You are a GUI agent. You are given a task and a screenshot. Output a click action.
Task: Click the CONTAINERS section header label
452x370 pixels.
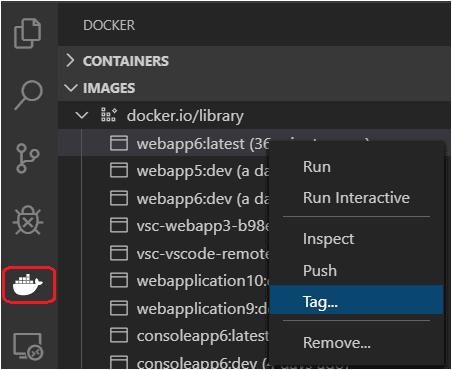coord(126,61)
